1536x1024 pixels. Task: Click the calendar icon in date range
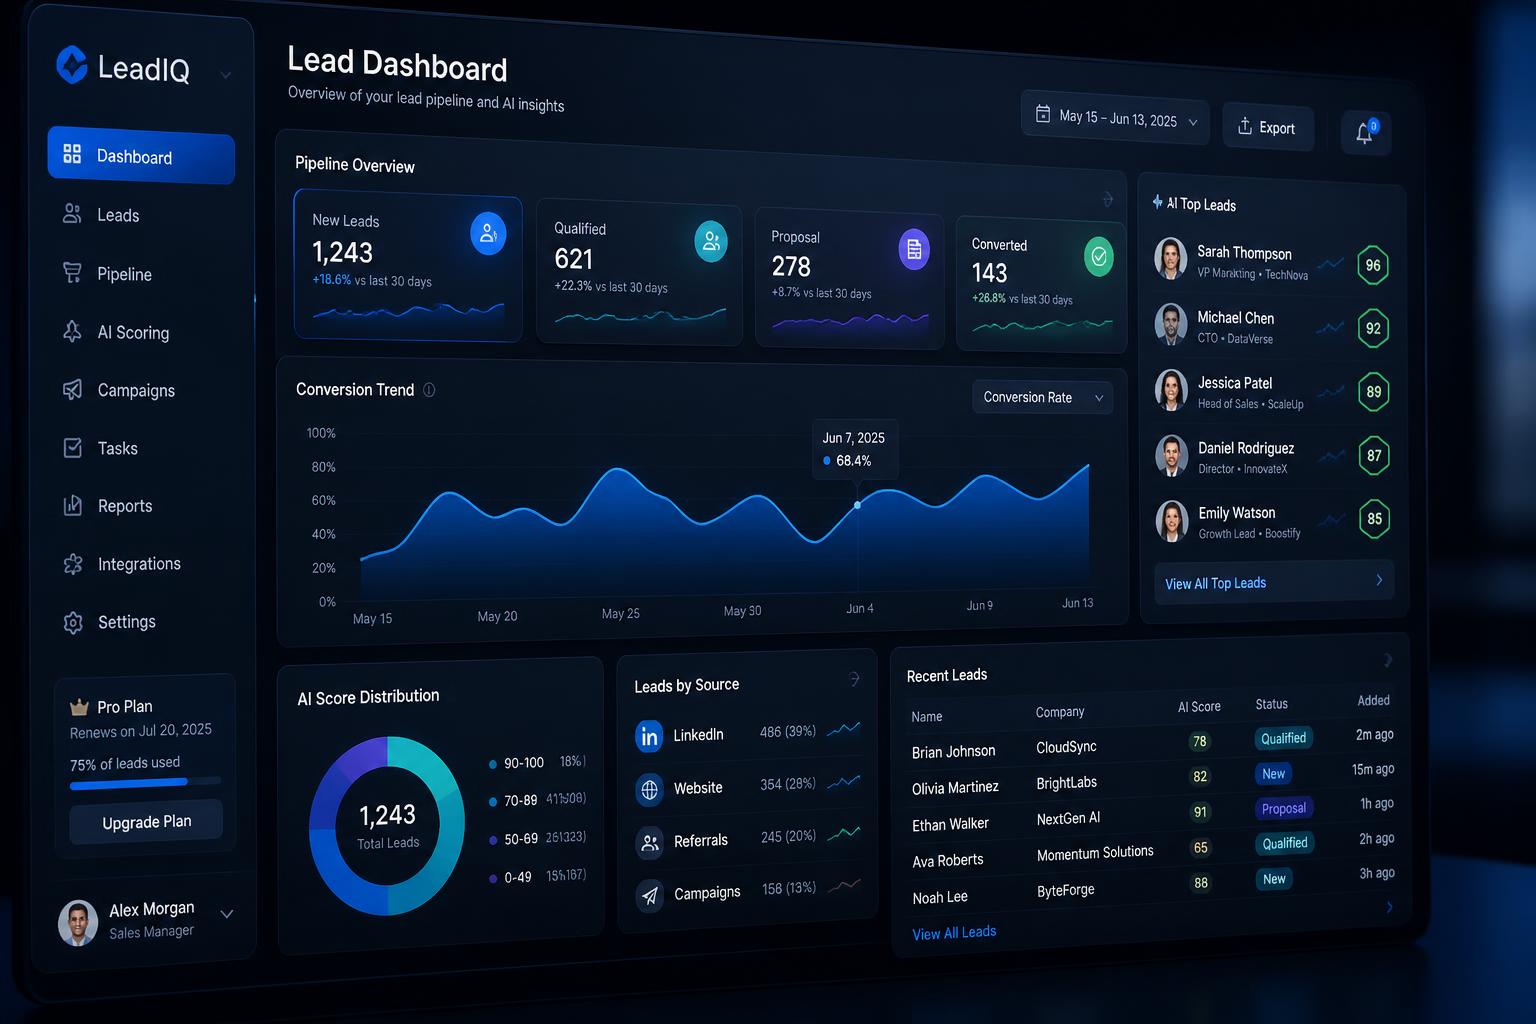(x=1042, y=113)
